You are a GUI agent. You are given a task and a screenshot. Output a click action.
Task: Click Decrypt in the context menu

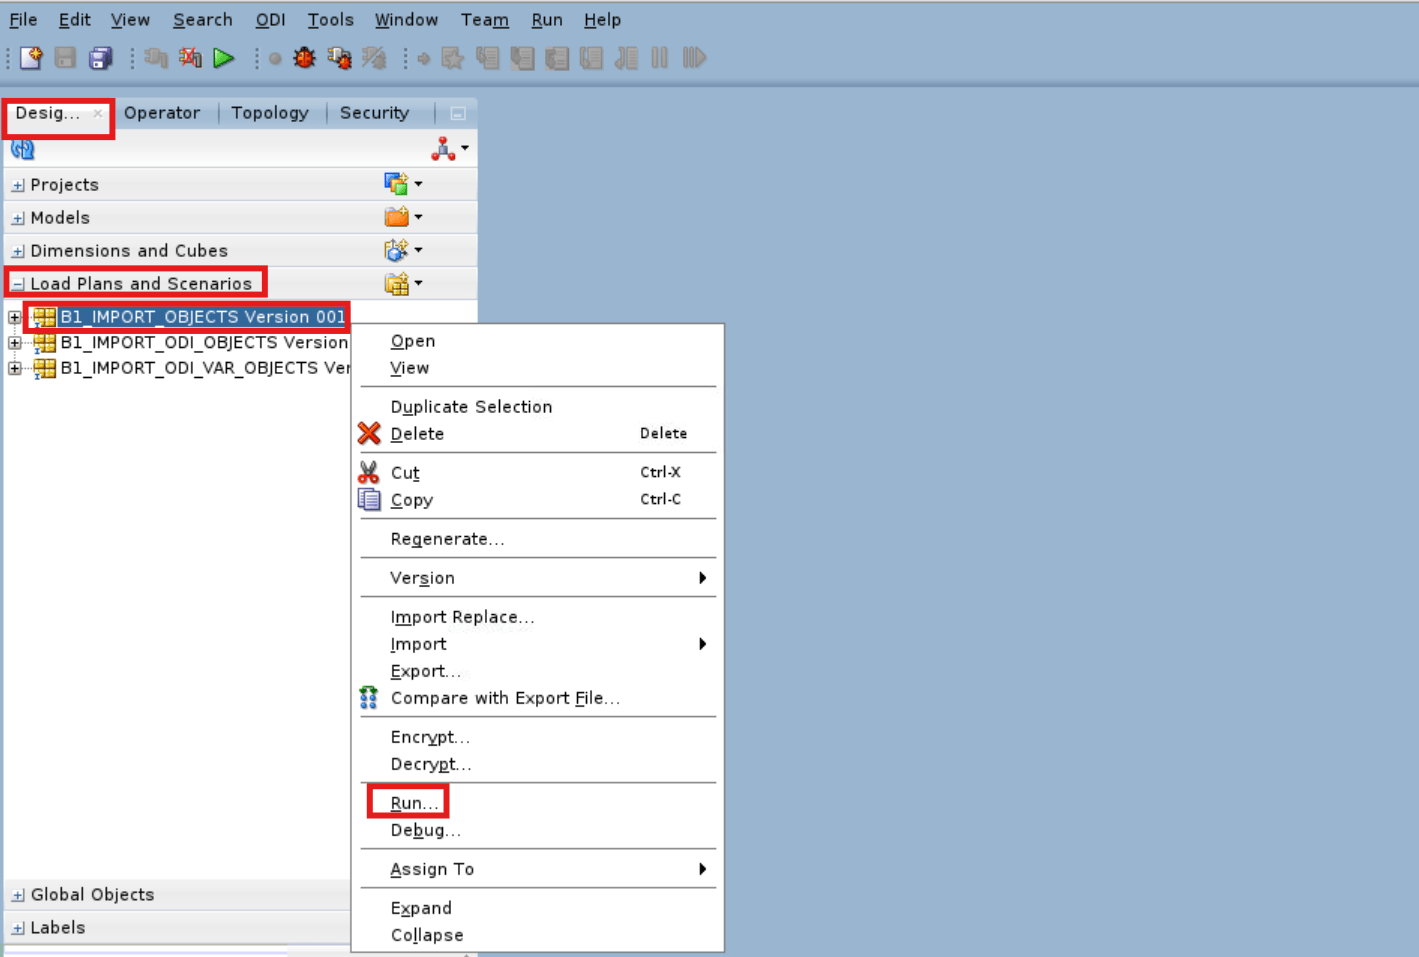pyautogui.click(x=430, y=764)
